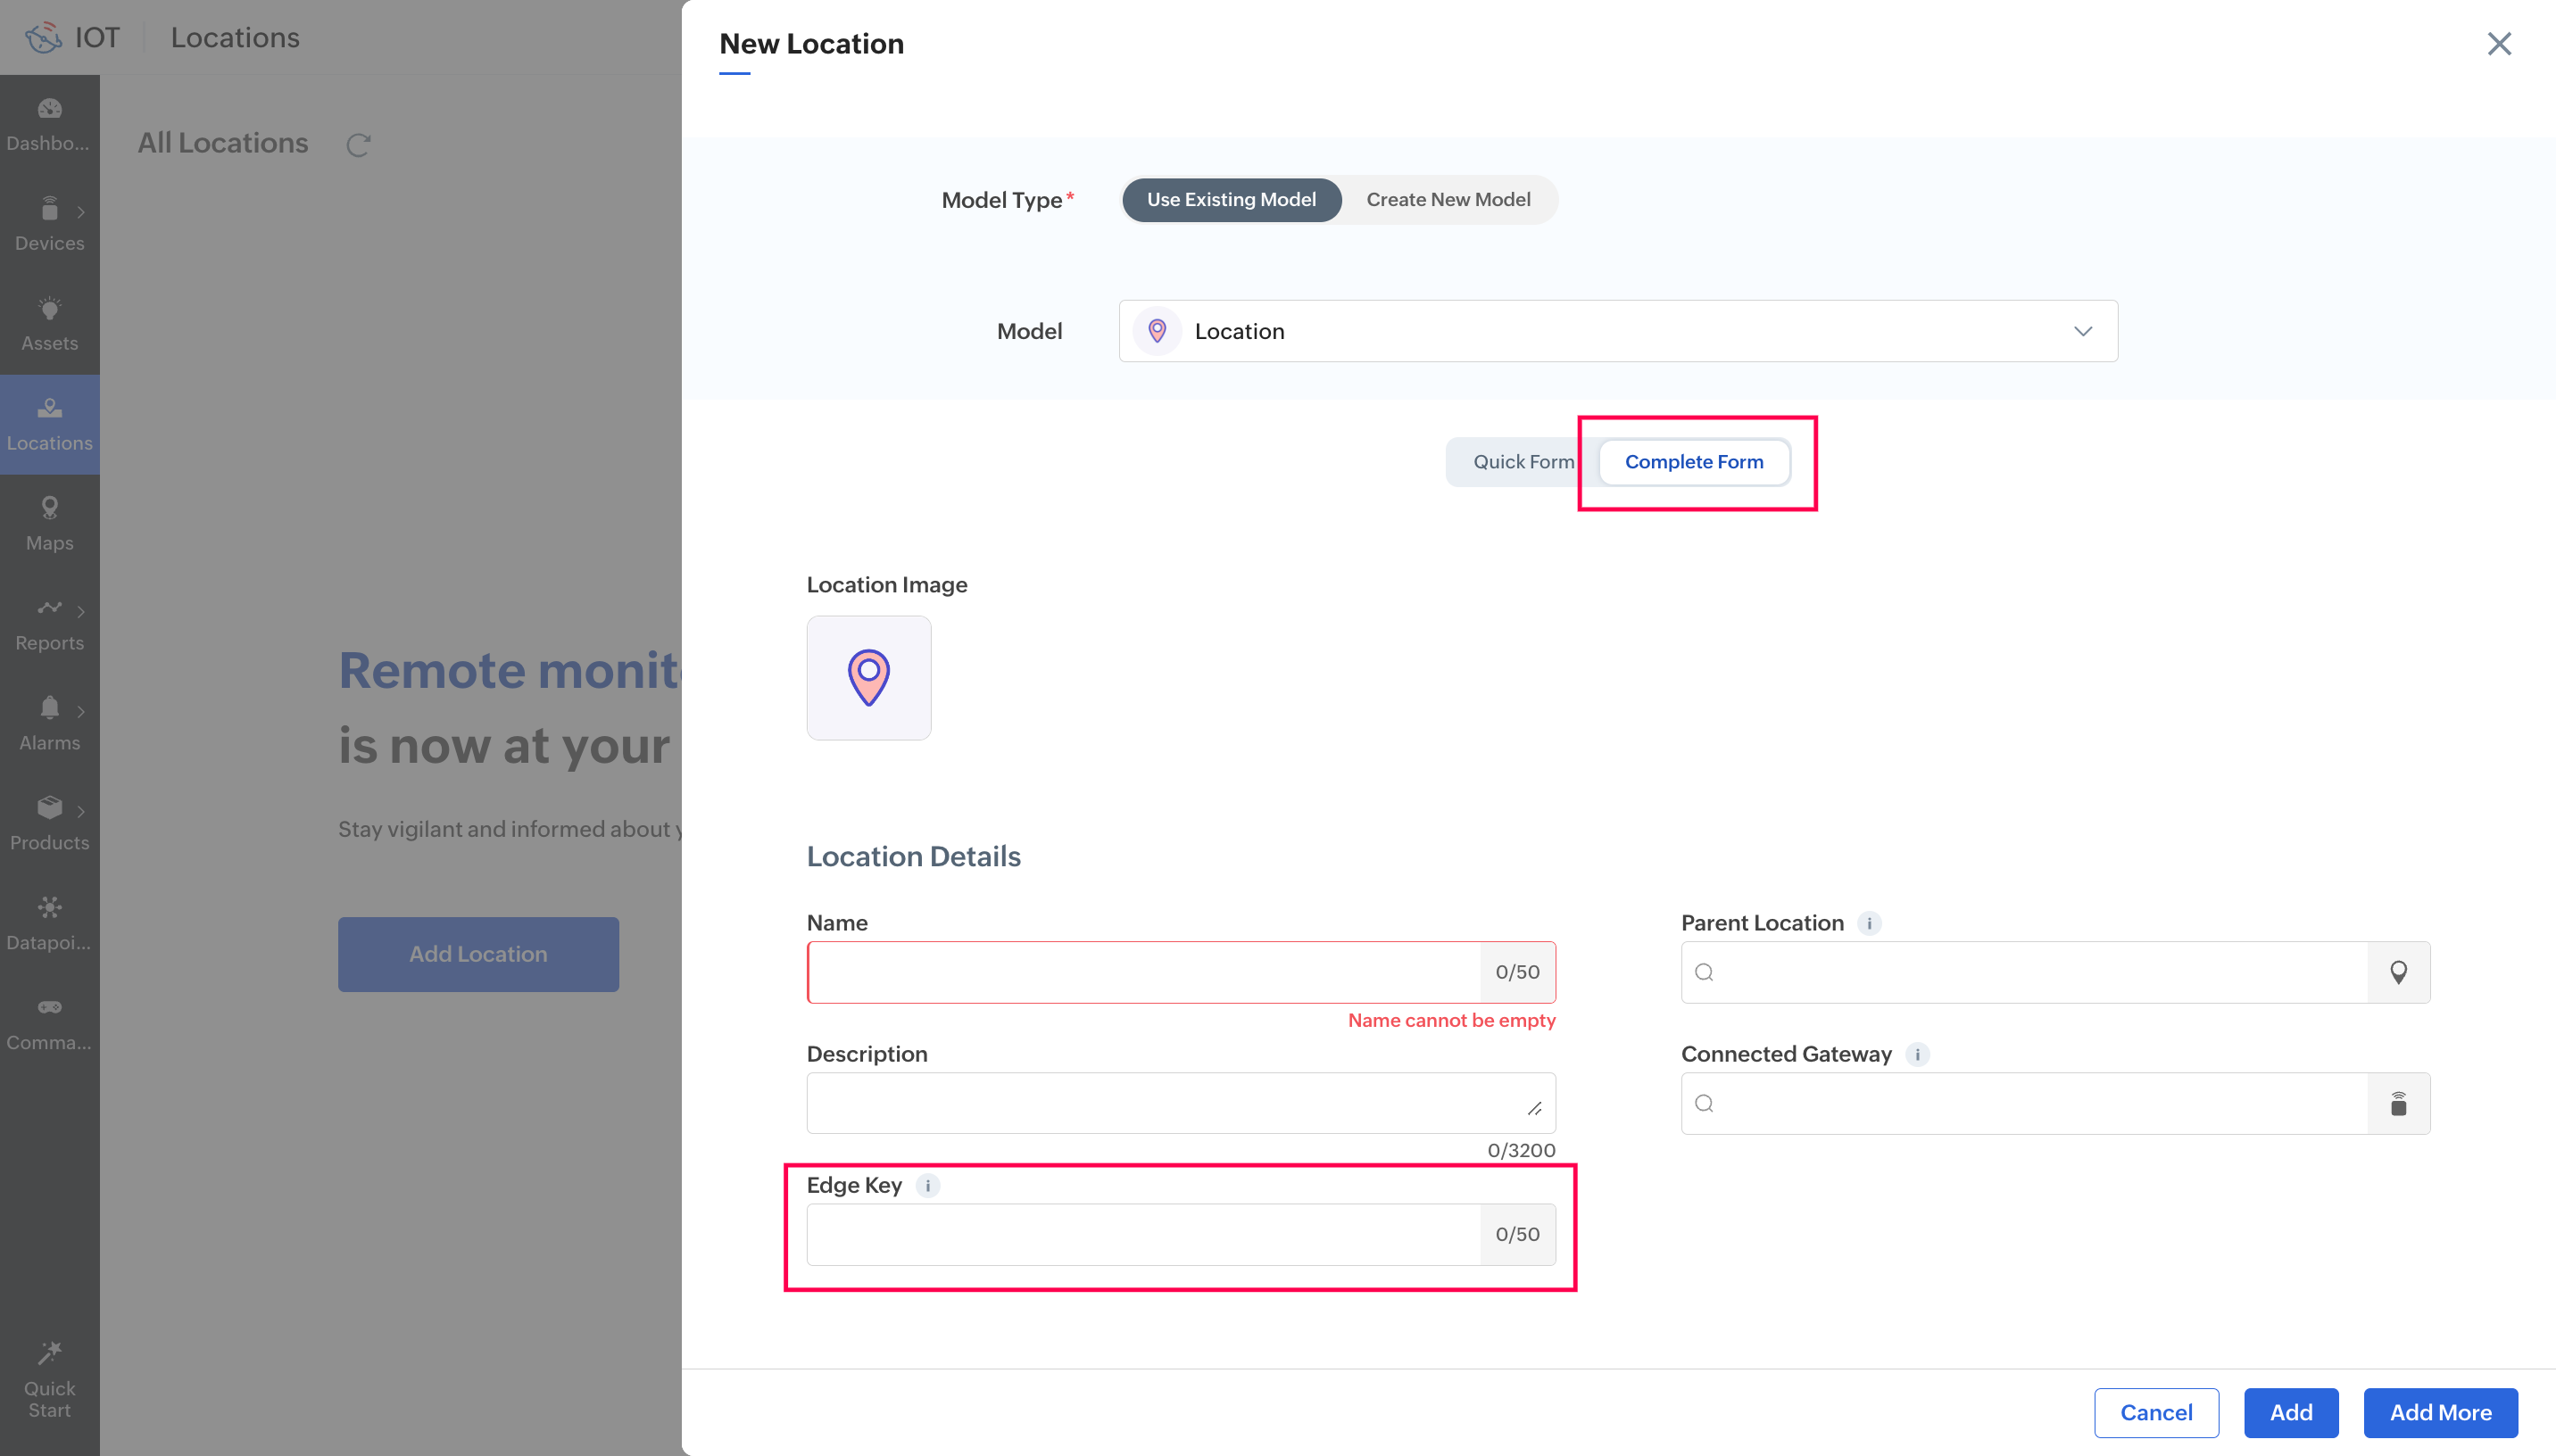
Task: Expand the Model dropdown showing Location
Action: [1617, 331]
